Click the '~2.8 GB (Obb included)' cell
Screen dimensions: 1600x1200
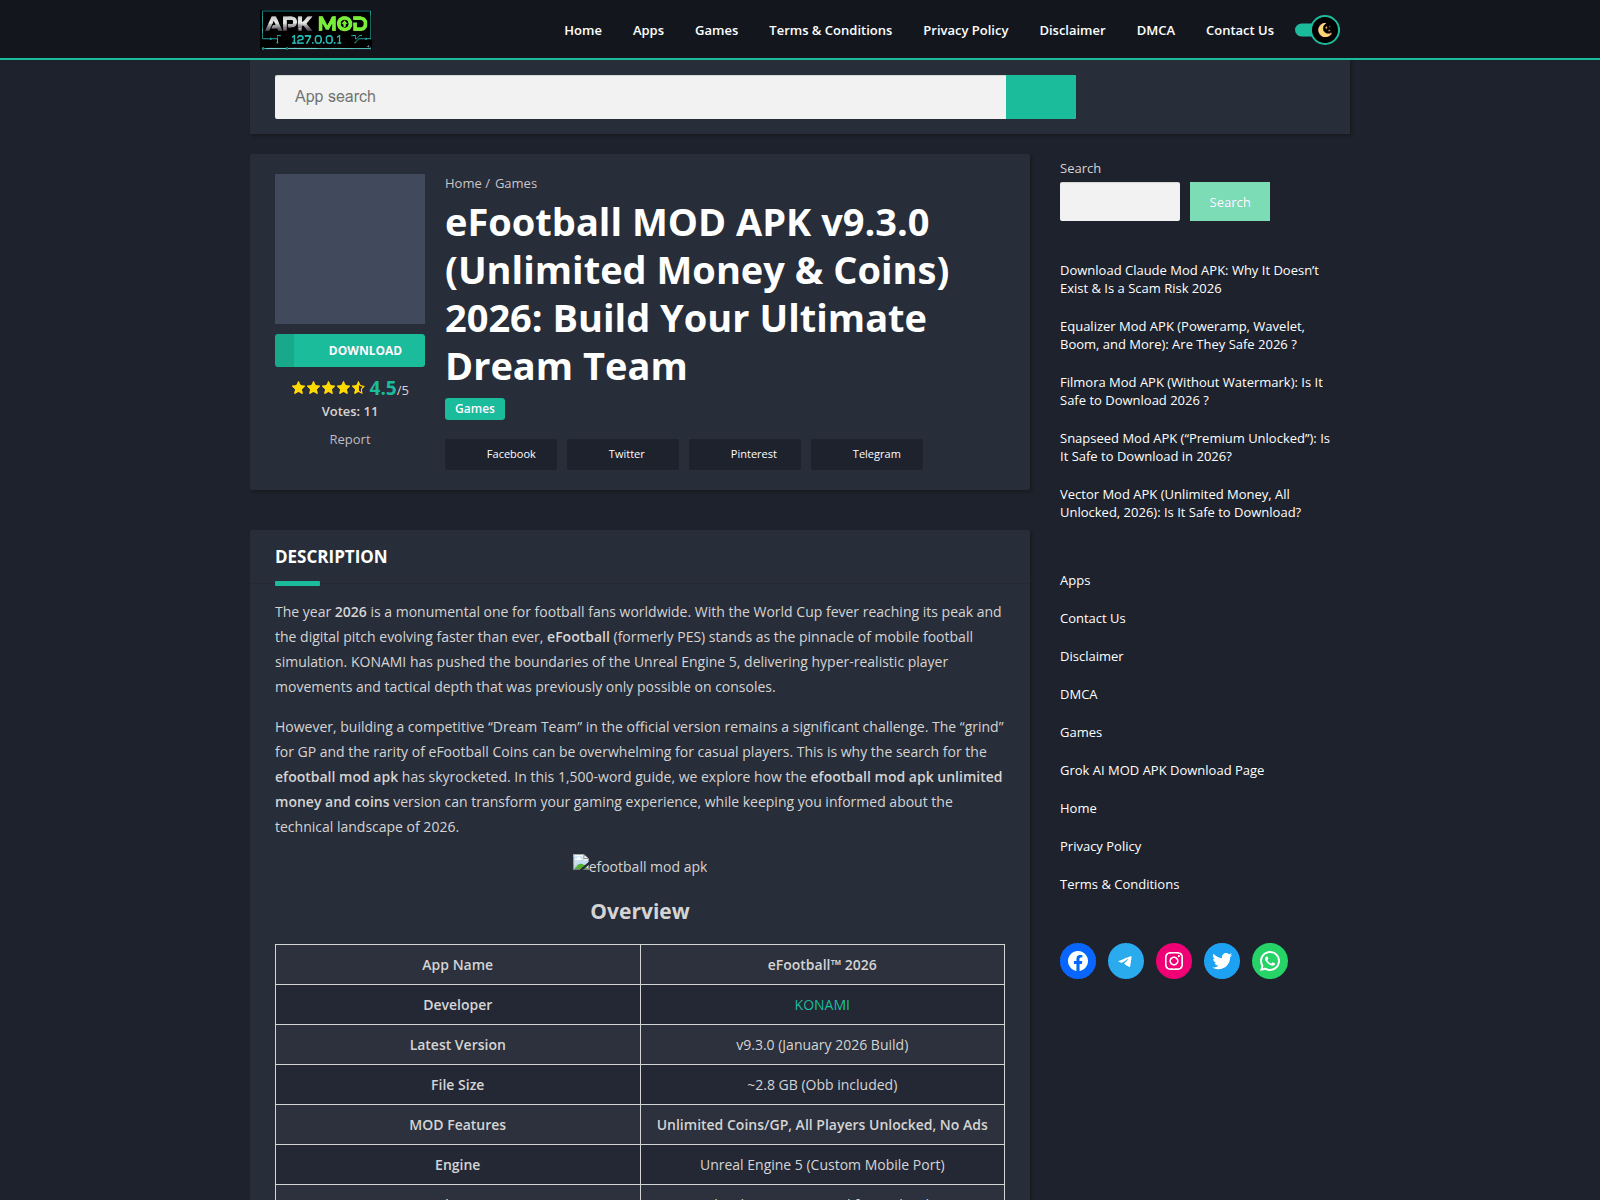[822, 1085]
